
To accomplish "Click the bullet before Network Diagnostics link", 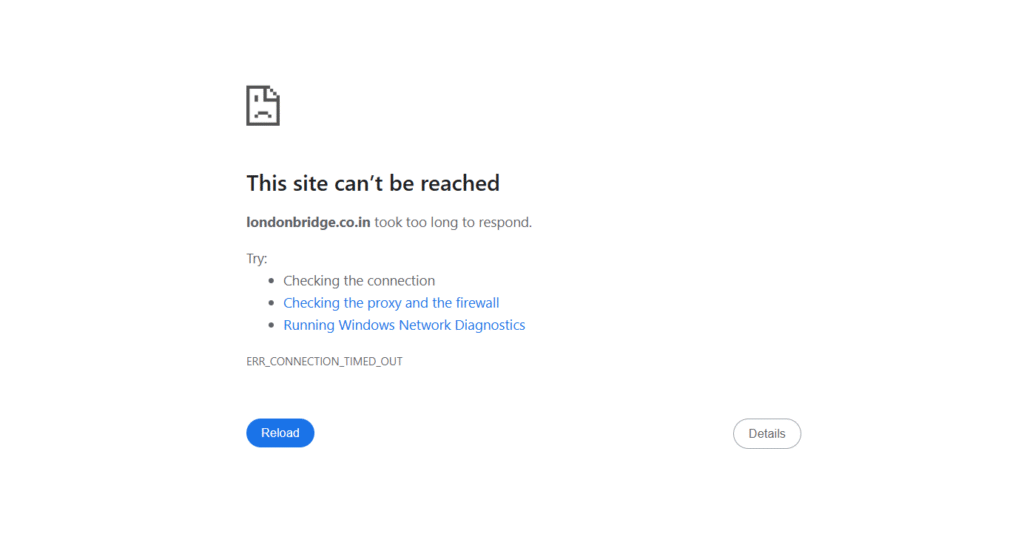I will [271, 325].
